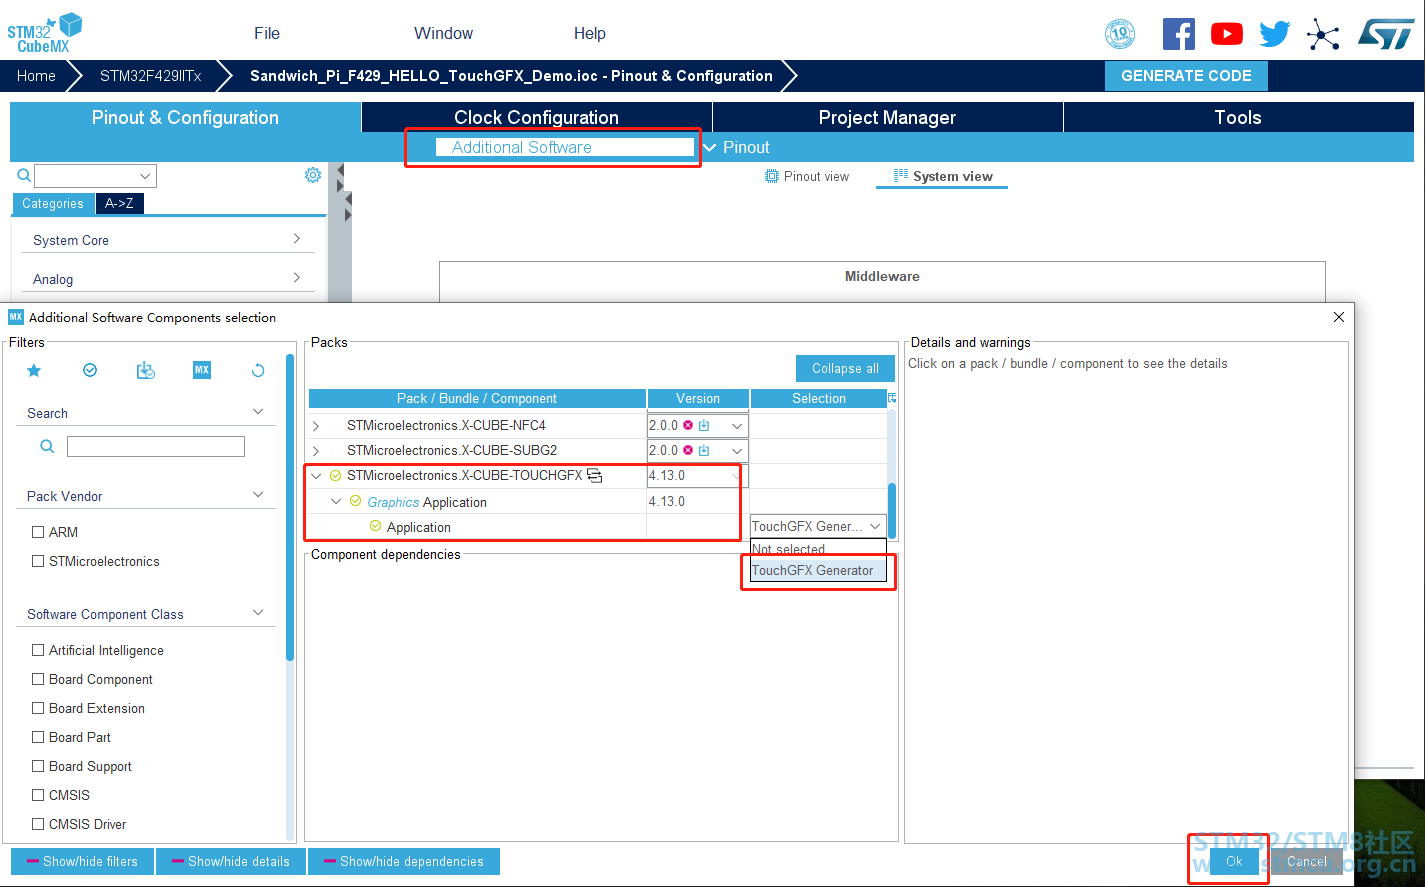The height and width of the screenshot is (887, 1425).
Task: Click the ST community network icon
Action: (1323, 34)
